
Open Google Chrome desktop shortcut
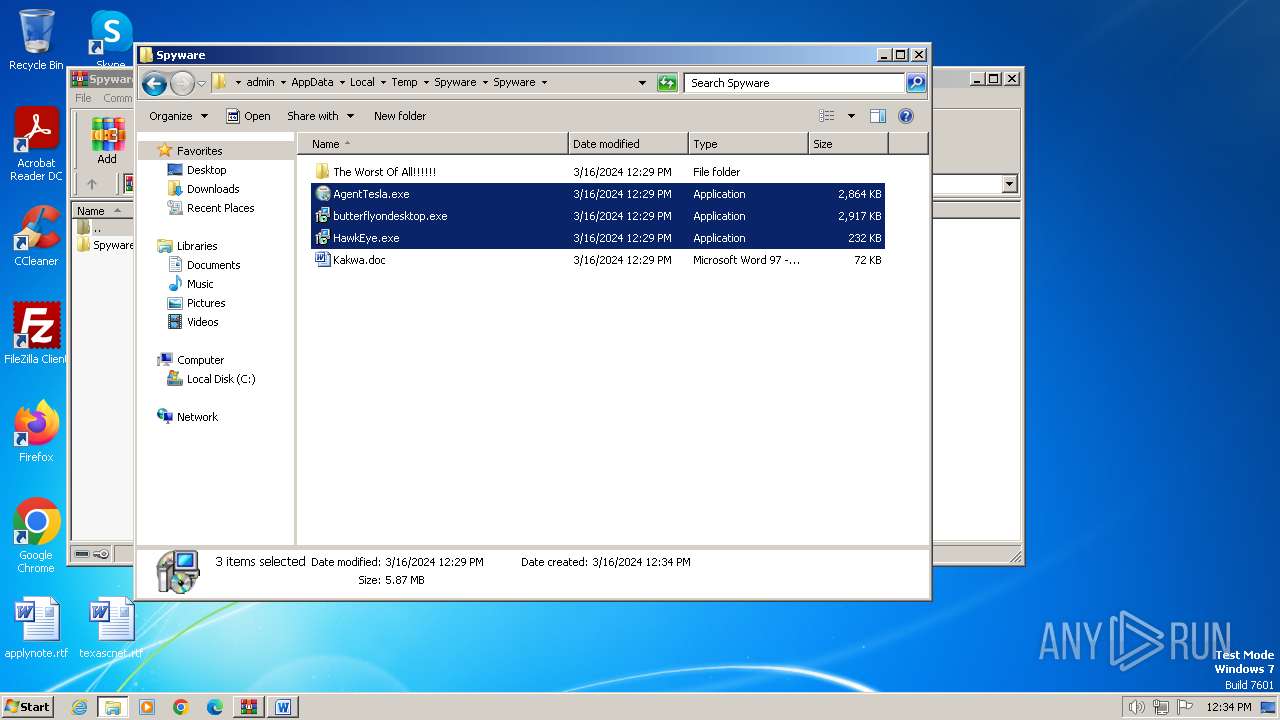[36, 536]
